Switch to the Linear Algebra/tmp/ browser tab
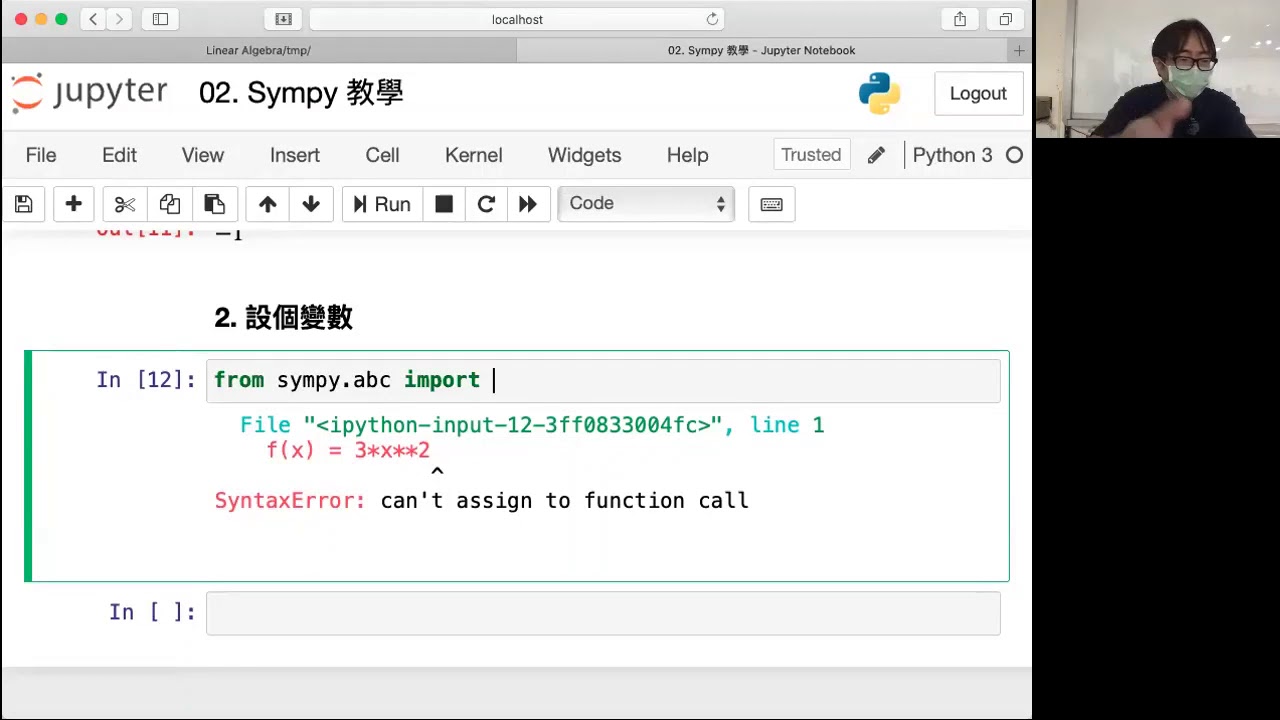Viewport: 1280px width, 720px height. [x=258, y=50]
